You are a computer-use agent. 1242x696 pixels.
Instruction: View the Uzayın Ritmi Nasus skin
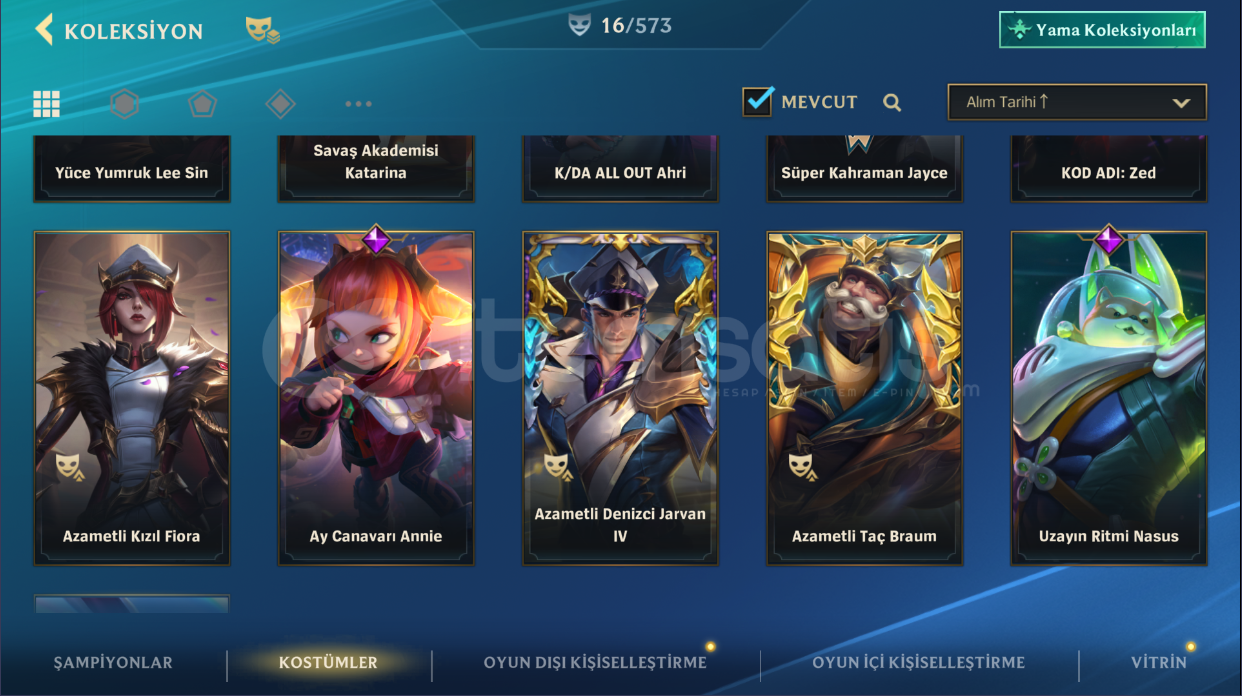pos(1109,398)
